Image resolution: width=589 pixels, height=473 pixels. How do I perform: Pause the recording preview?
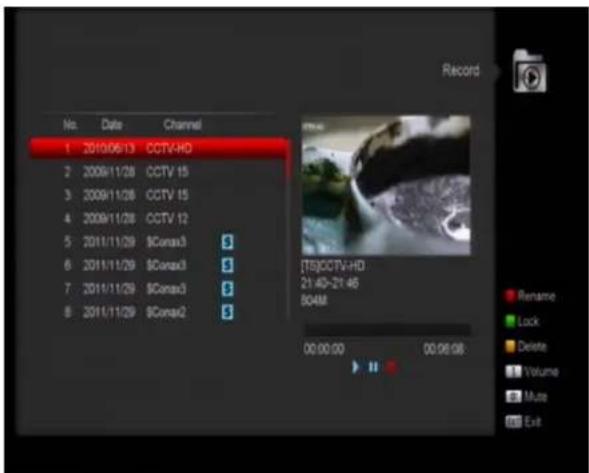coord(373,367)
